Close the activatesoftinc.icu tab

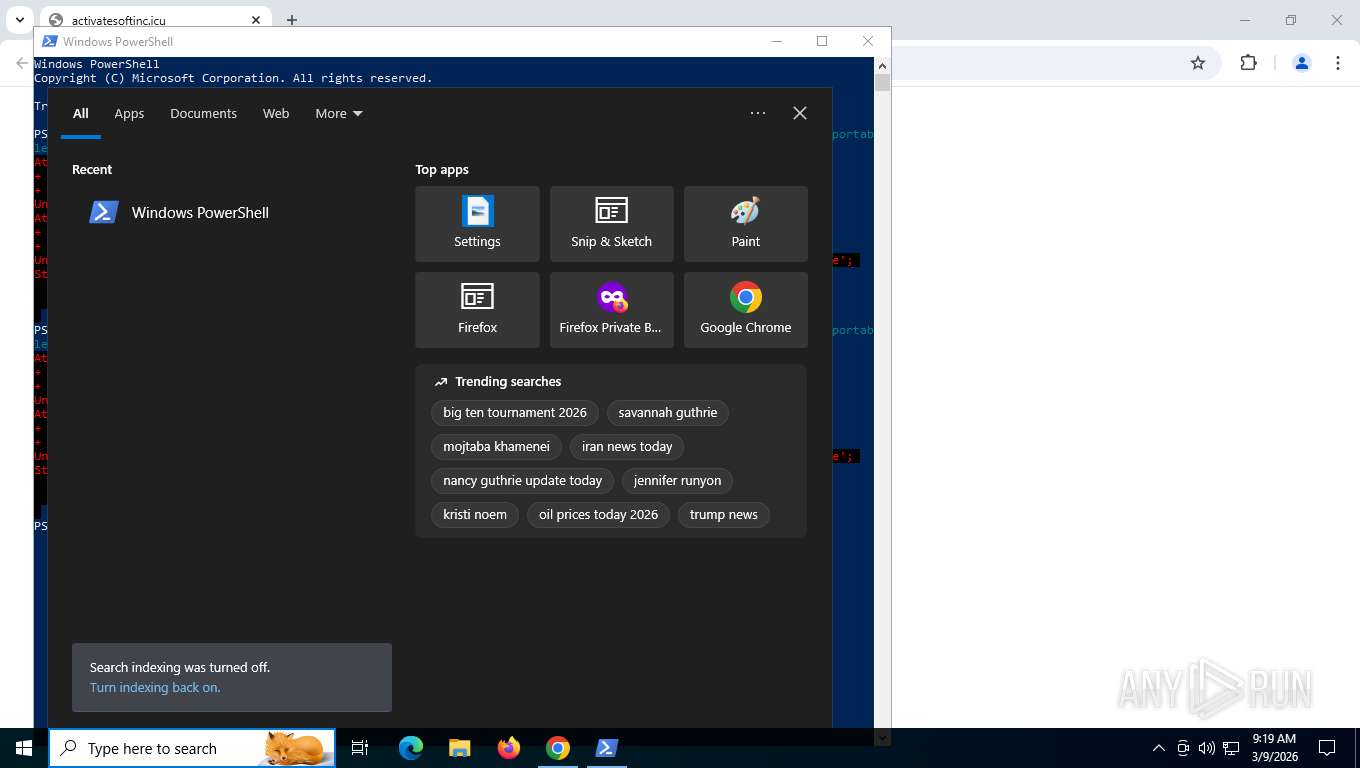coord(256,20)
